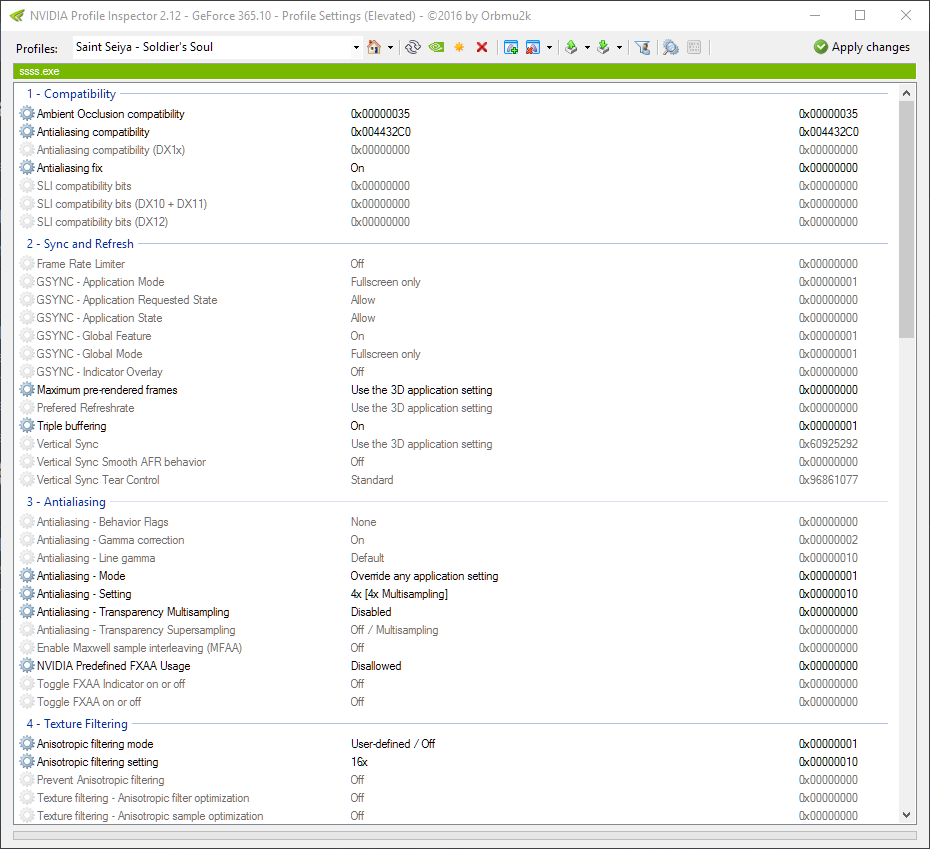Click the home profile icon in toolbar
930x849 pixels.
coord(374,47)
